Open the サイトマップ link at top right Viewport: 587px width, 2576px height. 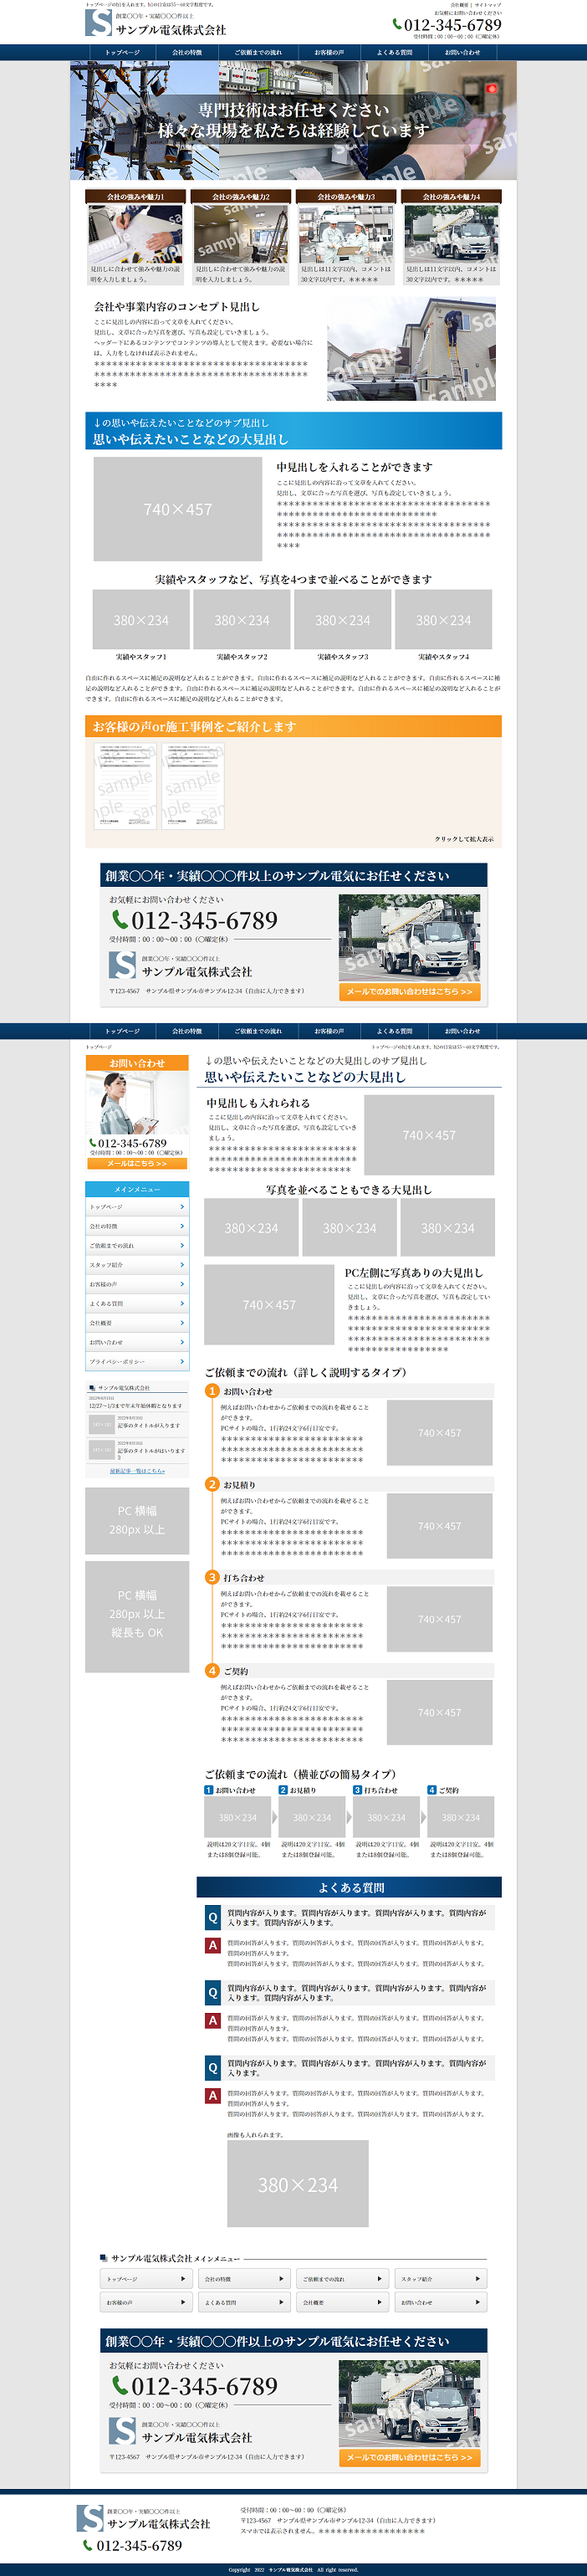(x=488, y=5)
